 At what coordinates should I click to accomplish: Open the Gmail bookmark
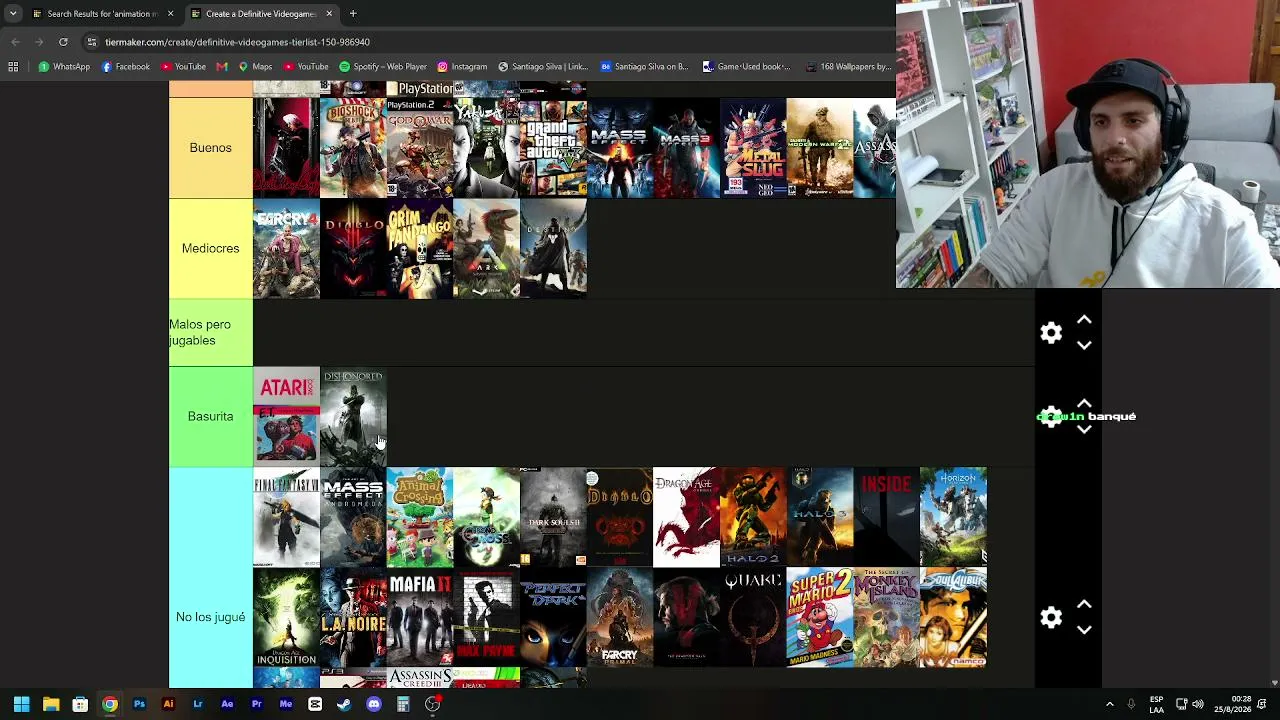pos(221,67)
